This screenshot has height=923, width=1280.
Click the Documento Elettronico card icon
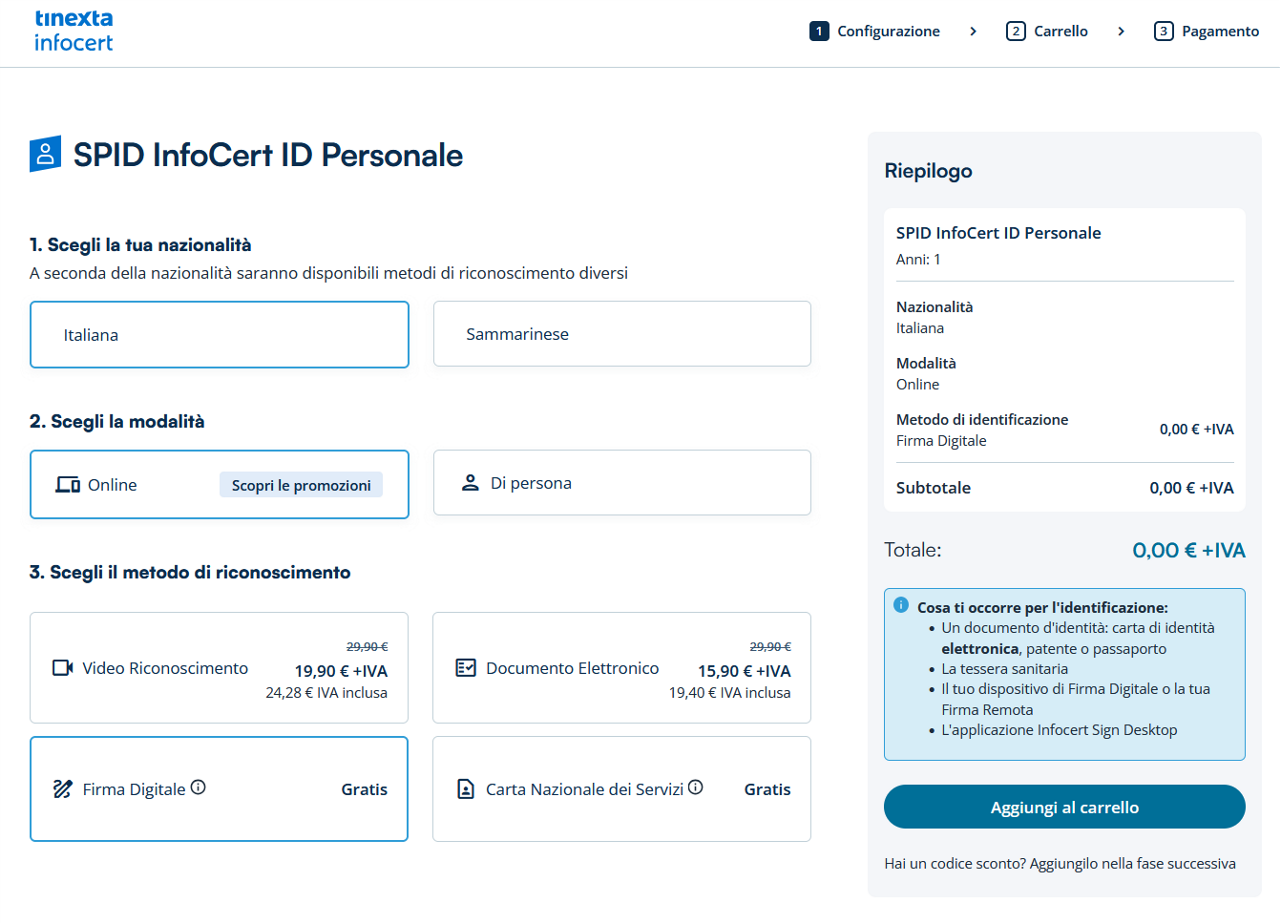465,668
